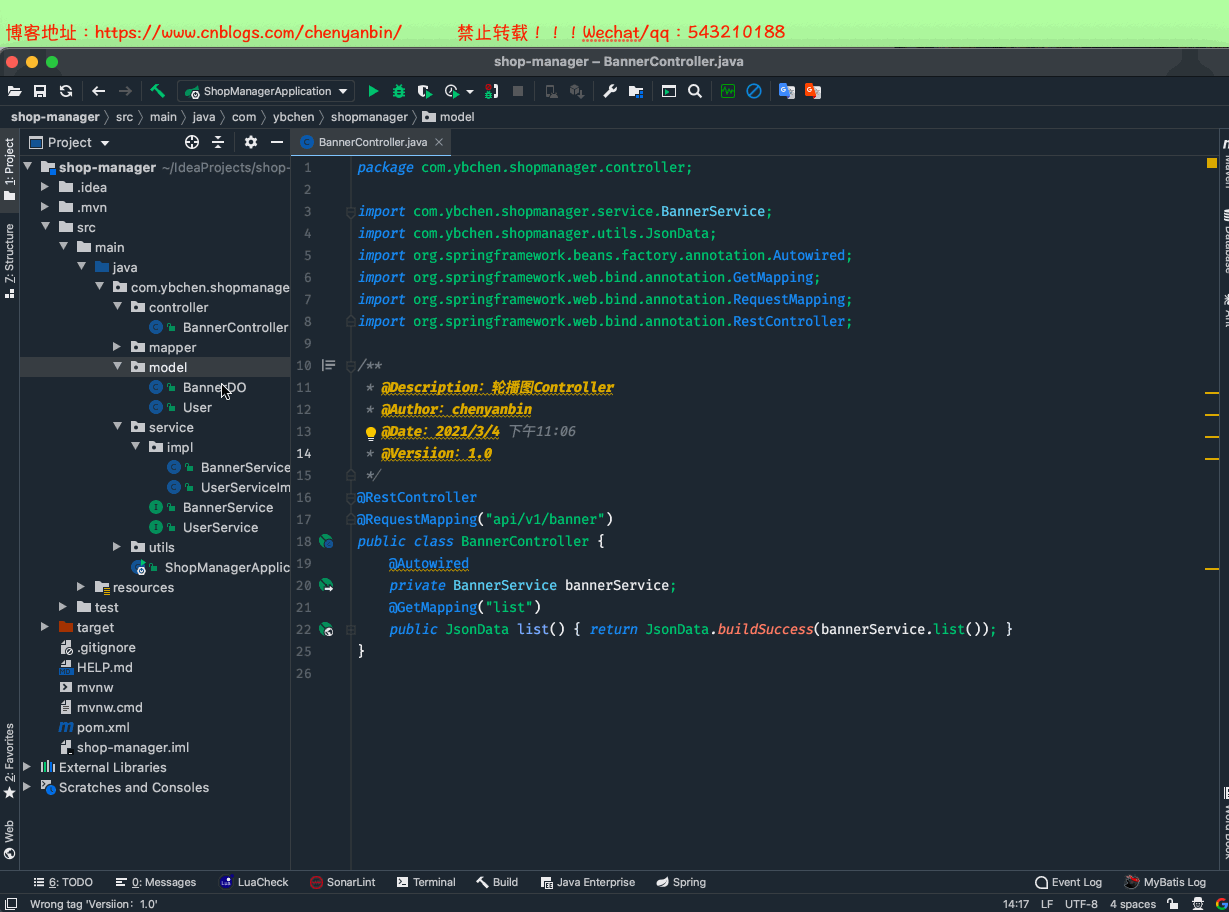Open the 2: Favorites side tool tab
The width and height of the screenshot is (1229, 912).
pyautogui.click(x=10, y=760)
